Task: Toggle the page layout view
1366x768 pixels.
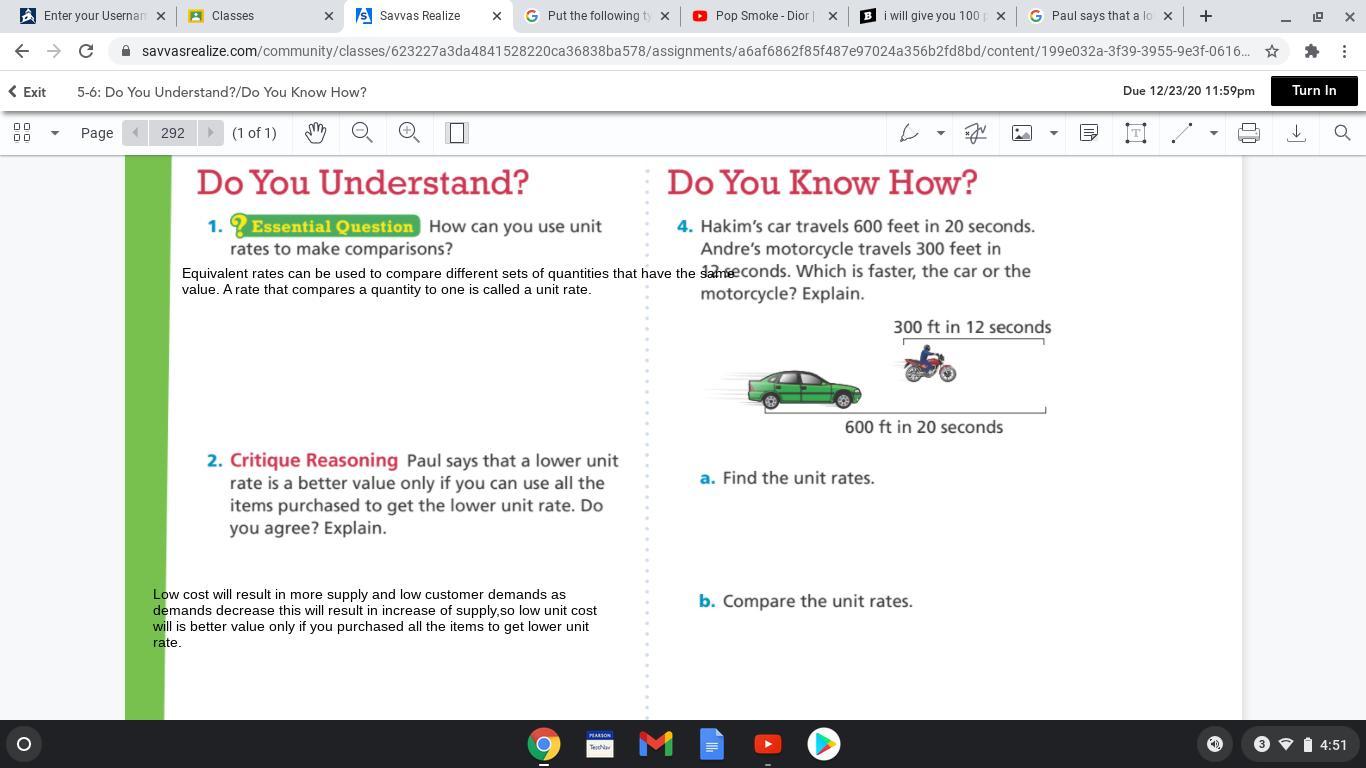Action: coord(457,133)
